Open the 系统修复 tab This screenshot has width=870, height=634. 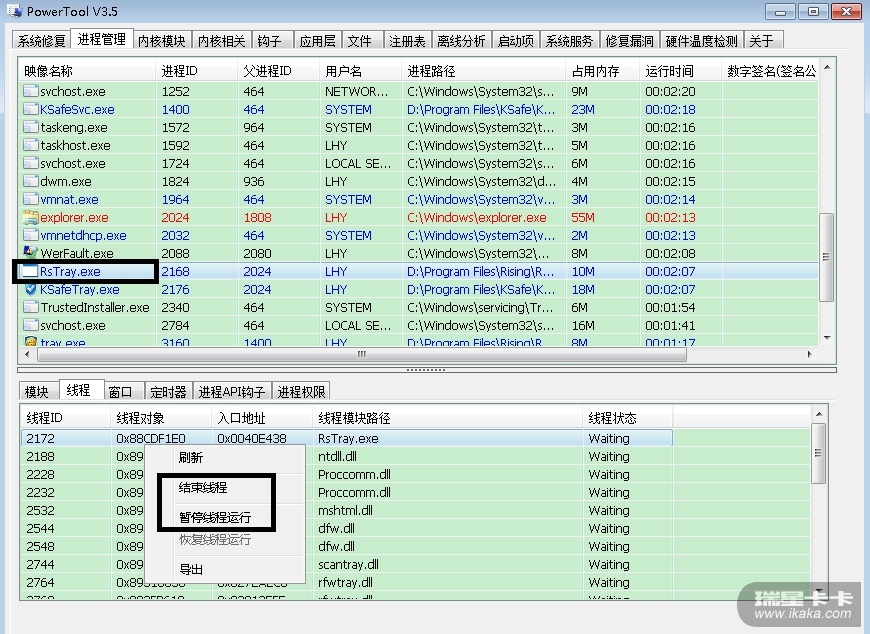tap(42, 40)
